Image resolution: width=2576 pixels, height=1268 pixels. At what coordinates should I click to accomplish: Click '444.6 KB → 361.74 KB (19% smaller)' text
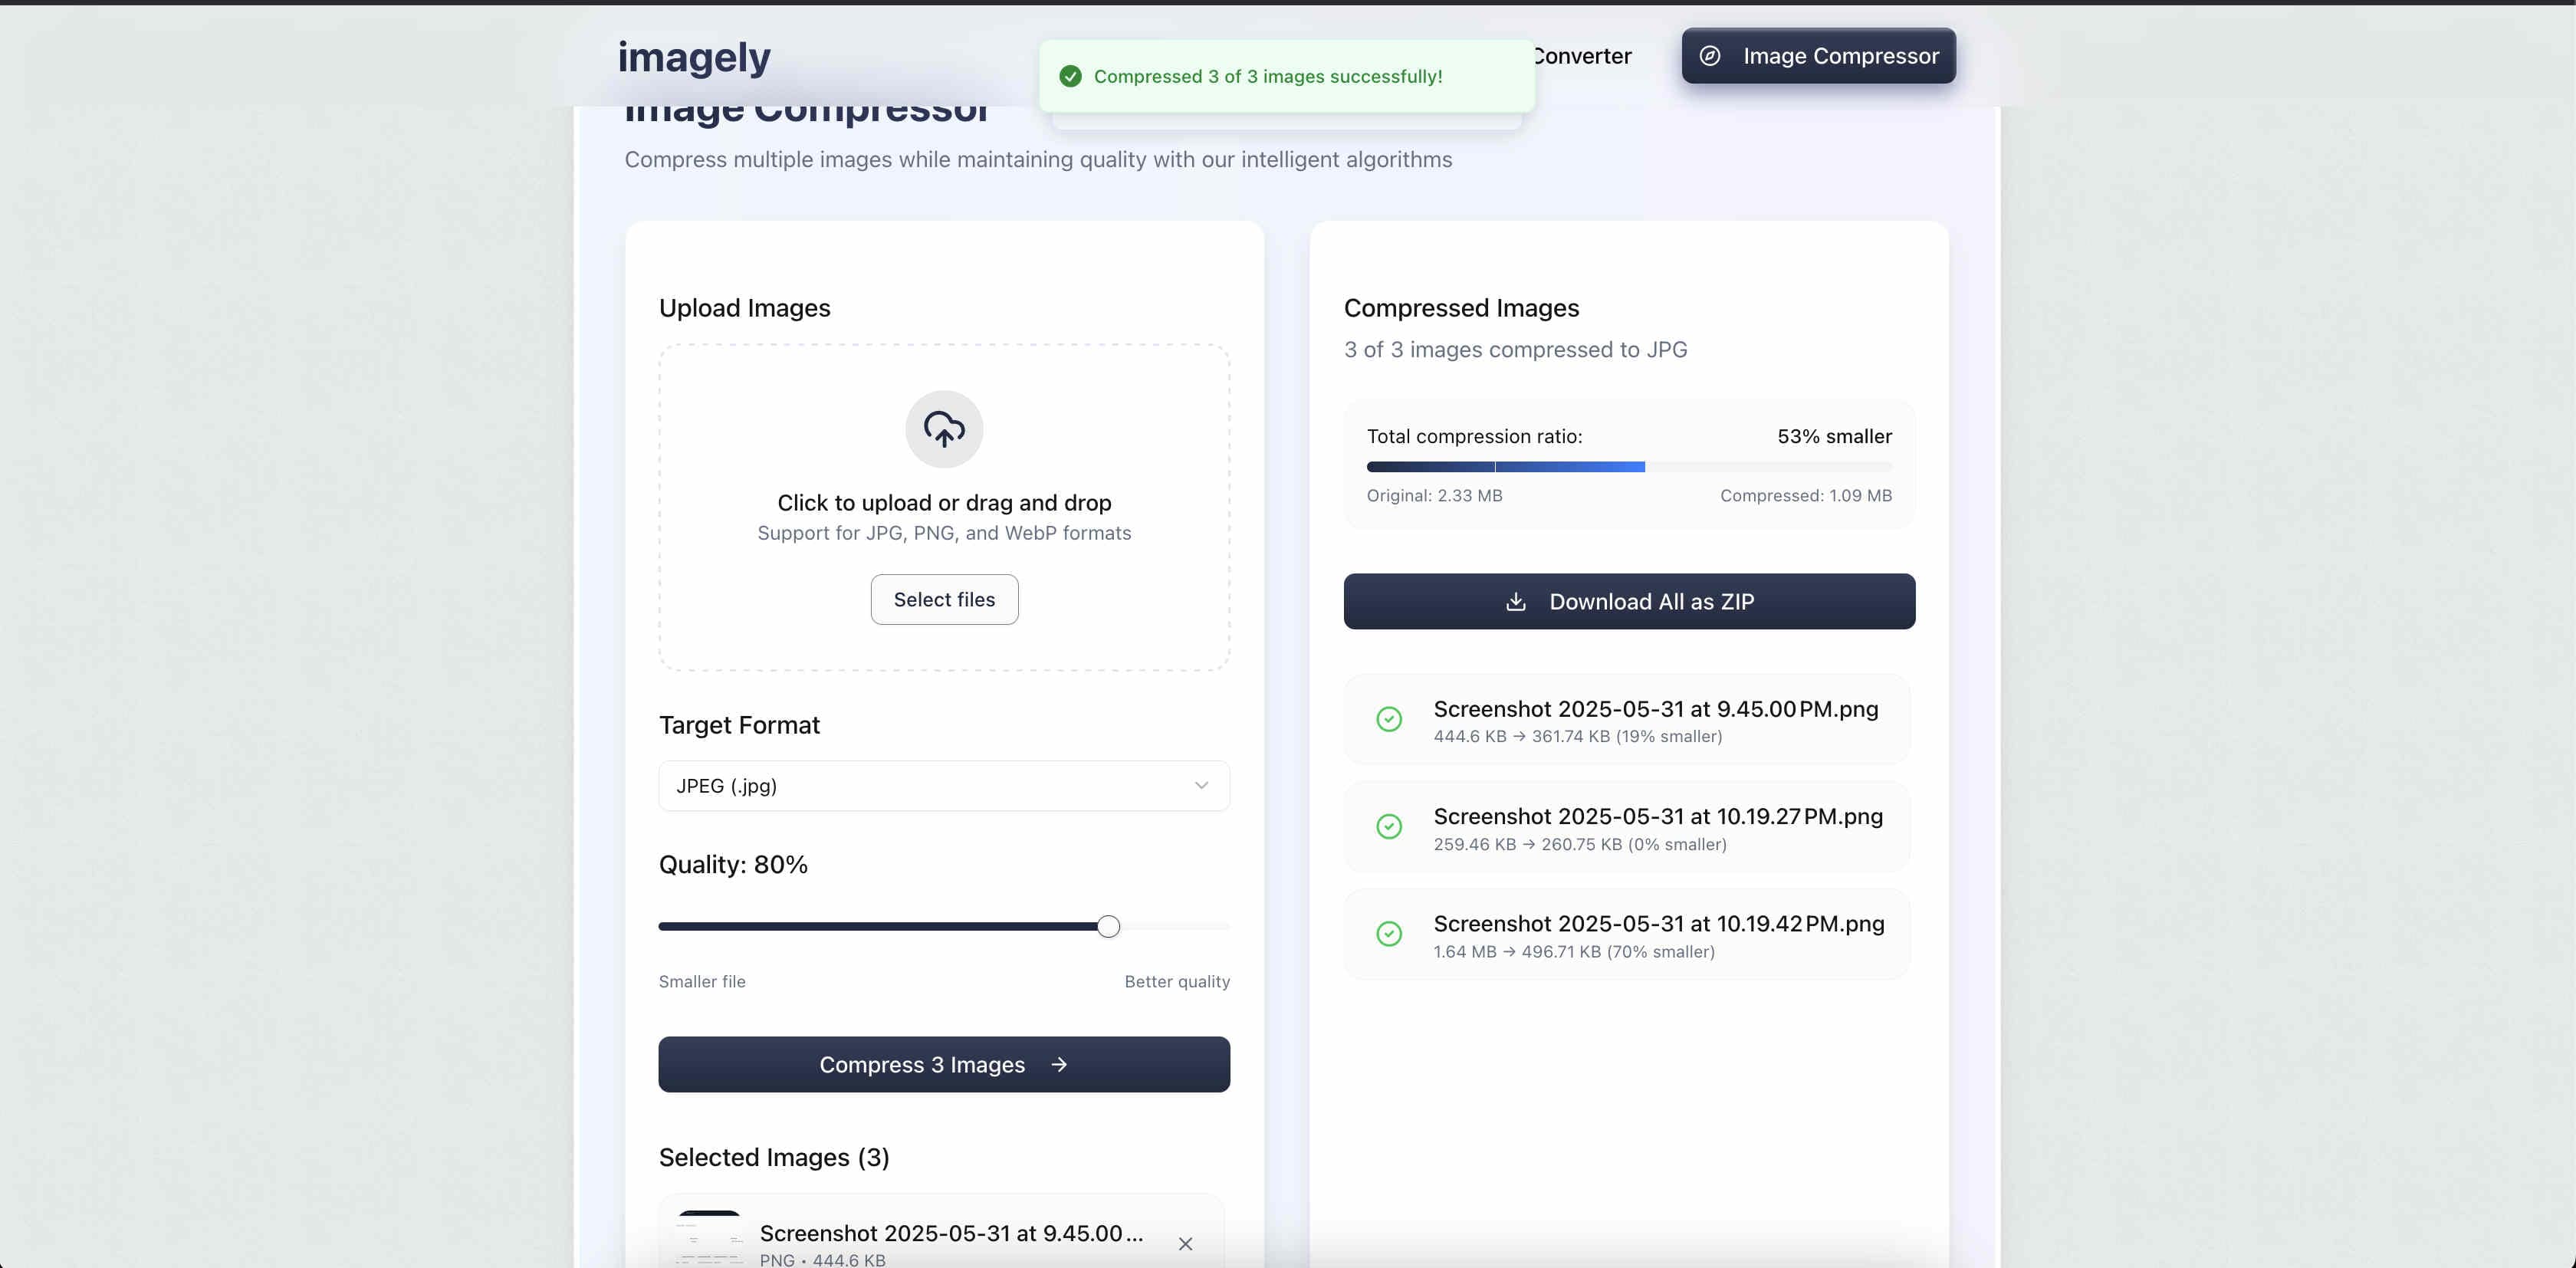click(x=1577, y=737)
